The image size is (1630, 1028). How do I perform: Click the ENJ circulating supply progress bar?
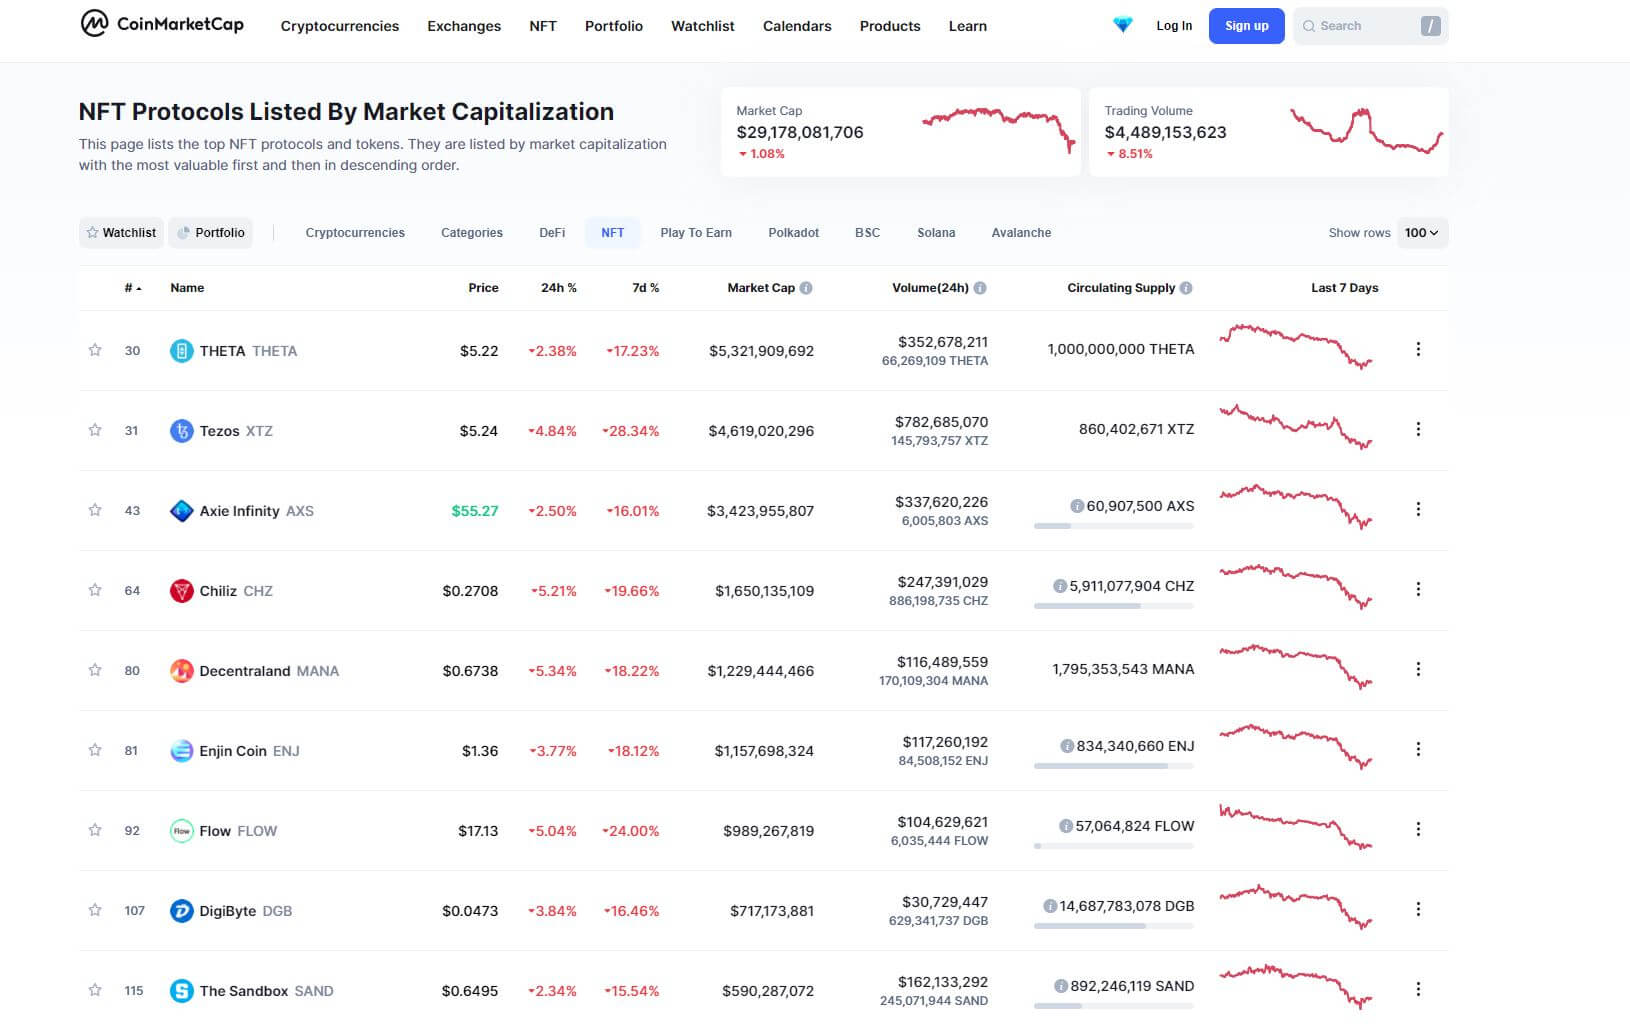pos(1114,766)
